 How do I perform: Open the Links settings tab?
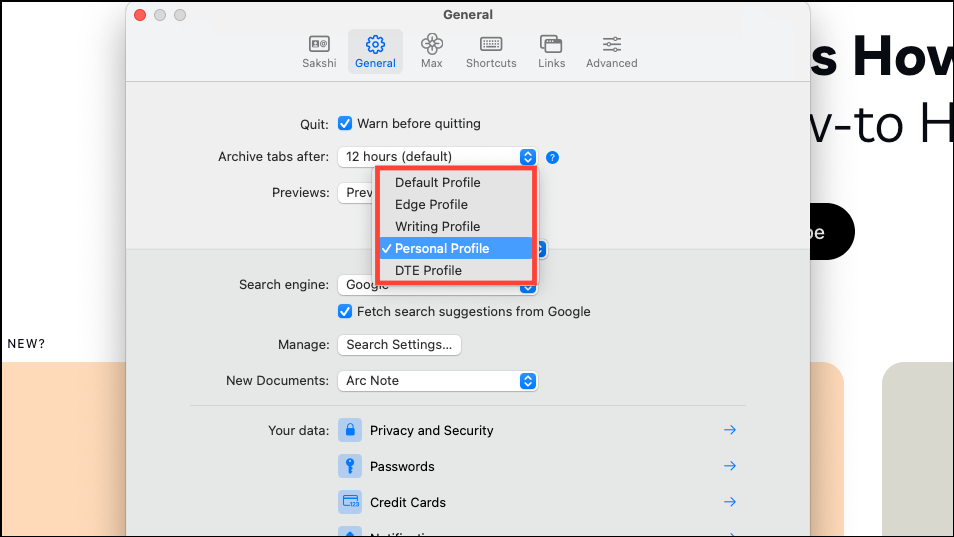click(x=551, y=52)
